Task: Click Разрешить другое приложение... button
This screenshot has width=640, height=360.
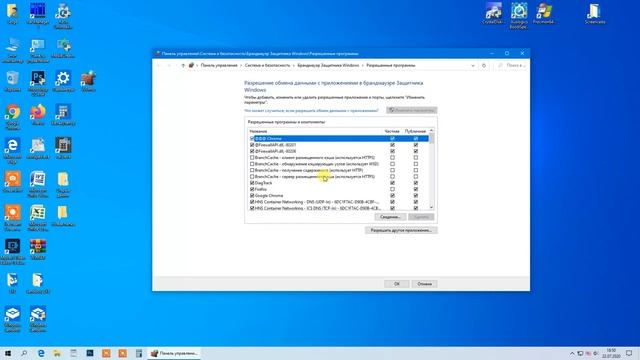Action: [x=401, y=230]
